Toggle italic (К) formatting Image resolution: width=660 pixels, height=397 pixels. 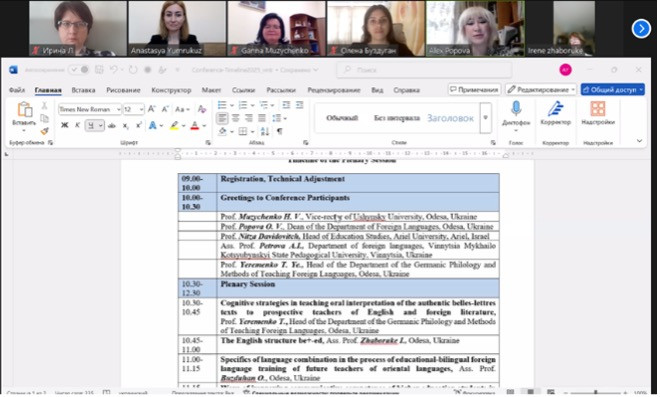[x=77, y=125]
